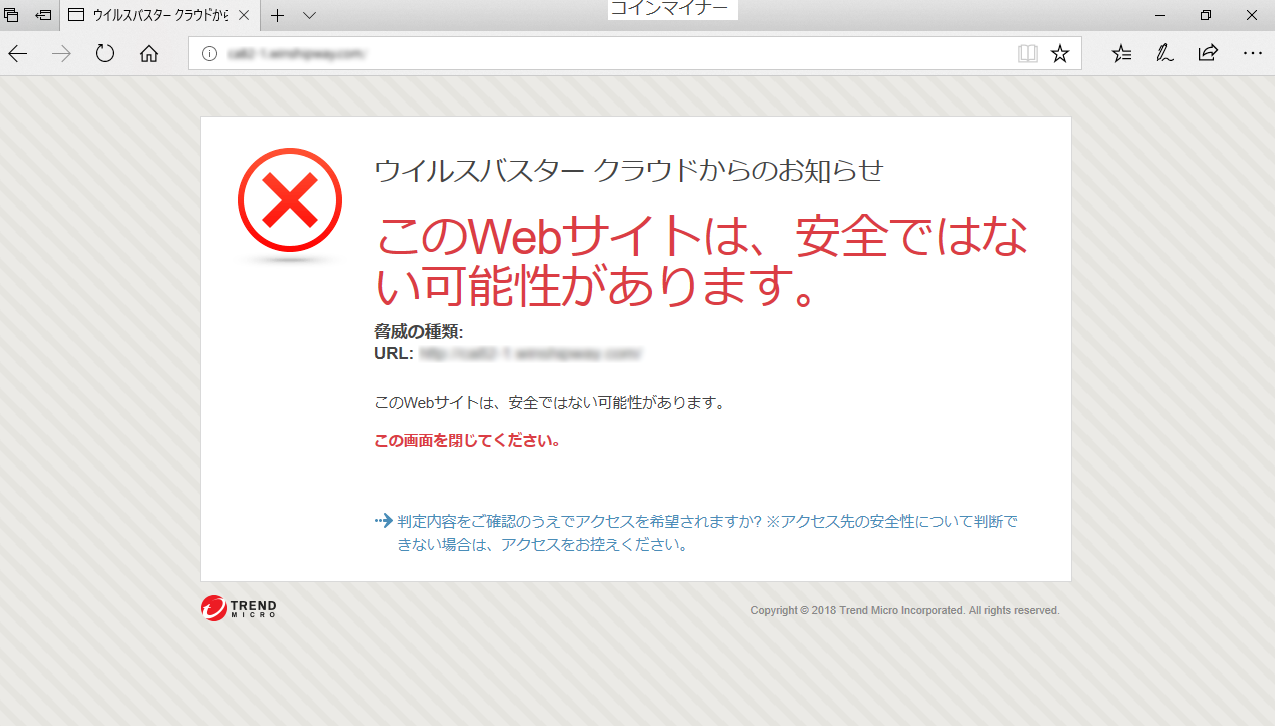The width and height of the screenshot is (1275, 726).
Task: Share this page using share icon
Action: tap(1208, 54)
